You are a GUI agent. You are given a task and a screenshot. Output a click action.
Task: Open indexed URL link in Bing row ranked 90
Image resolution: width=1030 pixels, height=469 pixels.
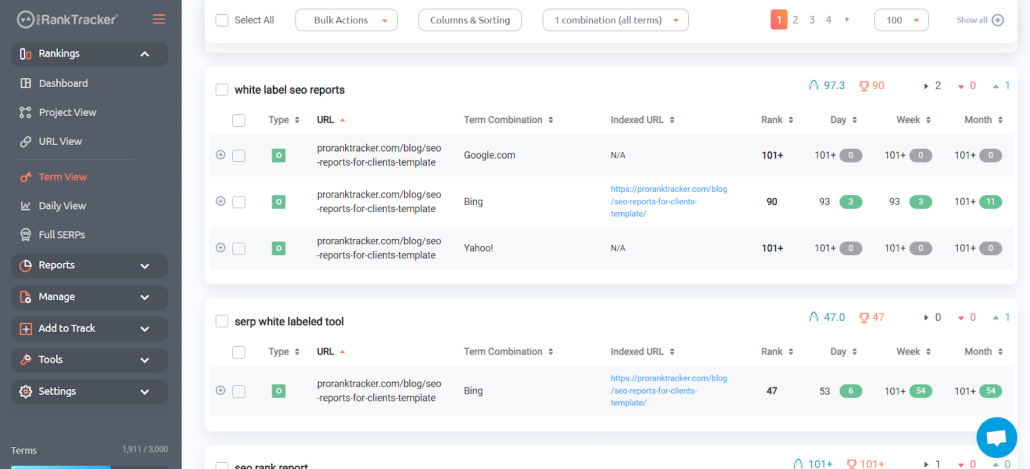(x=669, y=202)
